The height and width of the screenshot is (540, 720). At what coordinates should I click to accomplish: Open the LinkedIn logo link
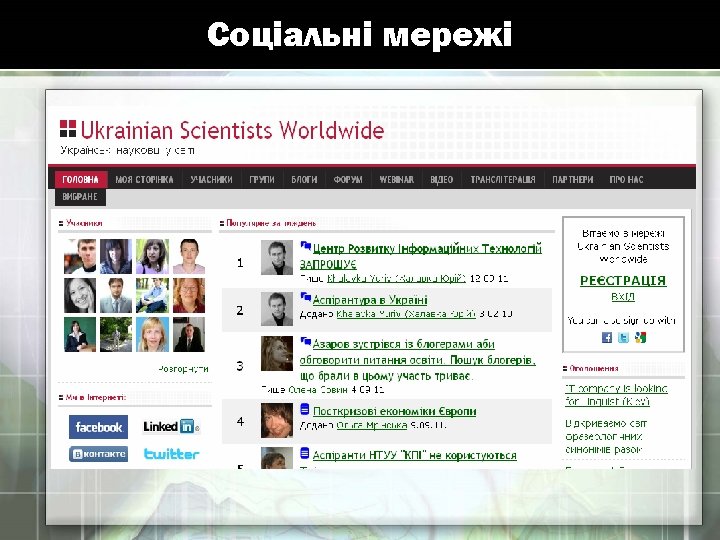click(171, 427)
